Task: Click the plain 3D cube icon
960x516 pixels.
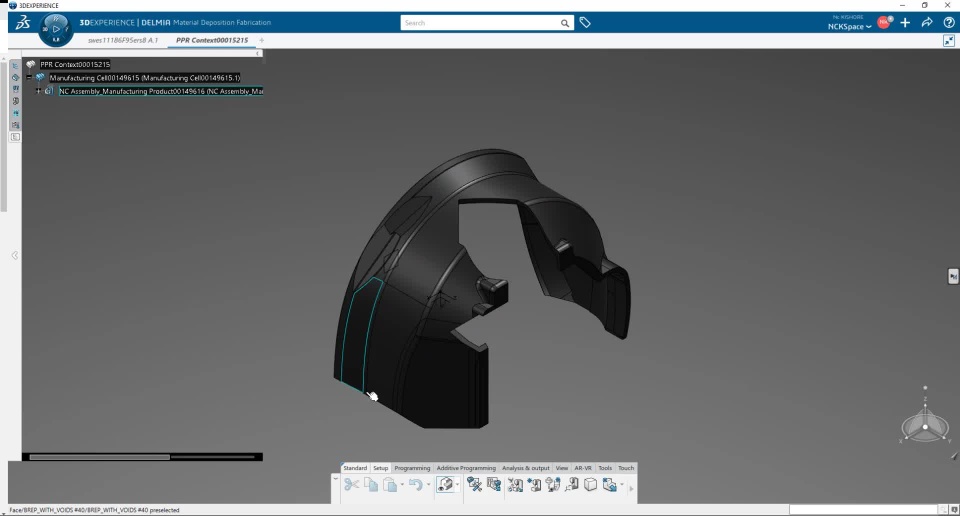Action: pyautogui.click(x=590, y=485)
